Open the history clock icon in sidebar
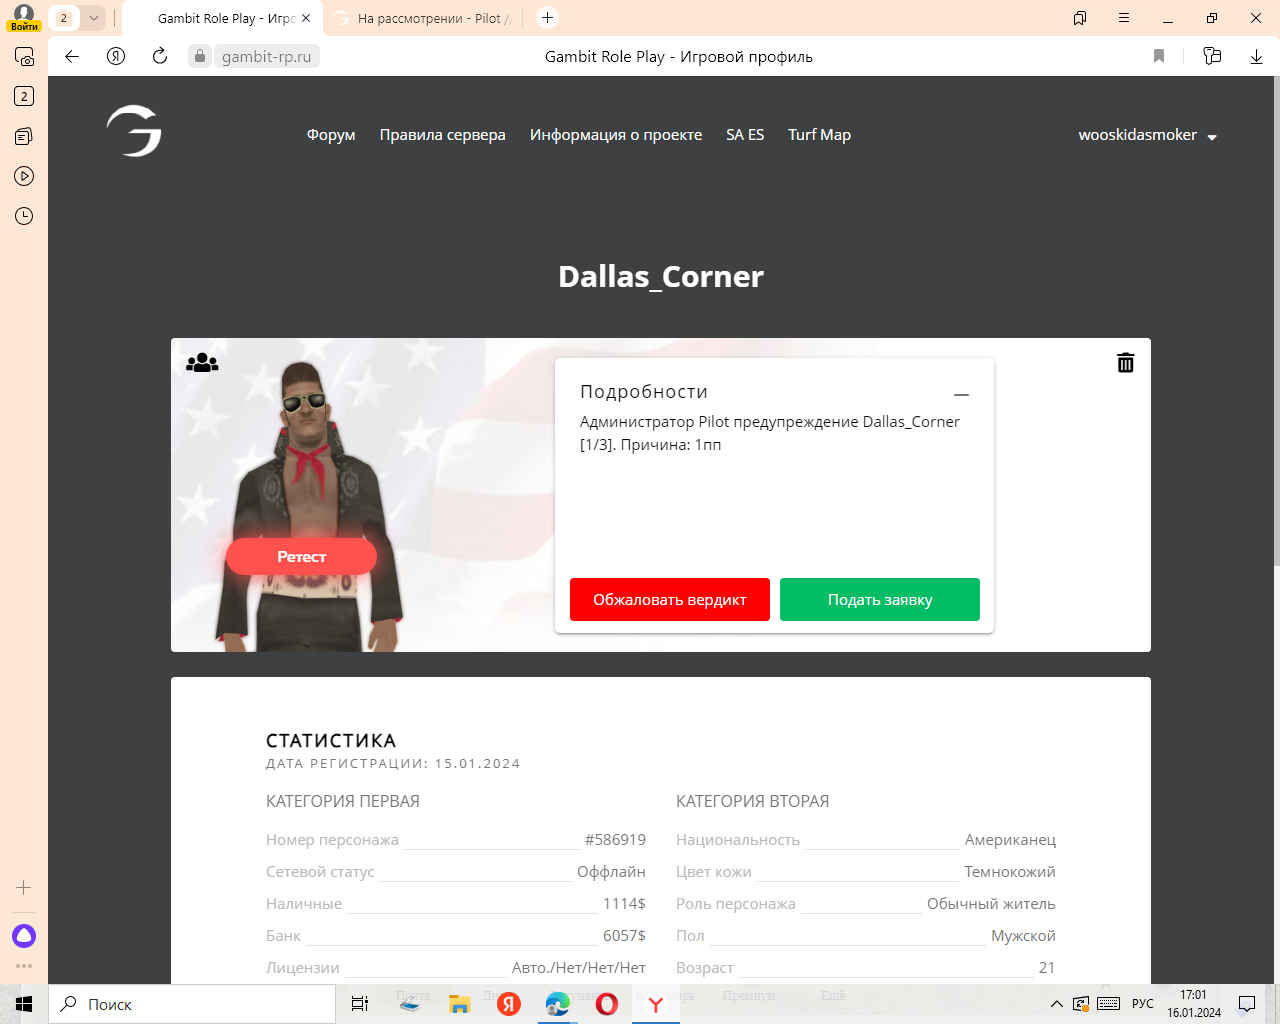 coord(24,216)
